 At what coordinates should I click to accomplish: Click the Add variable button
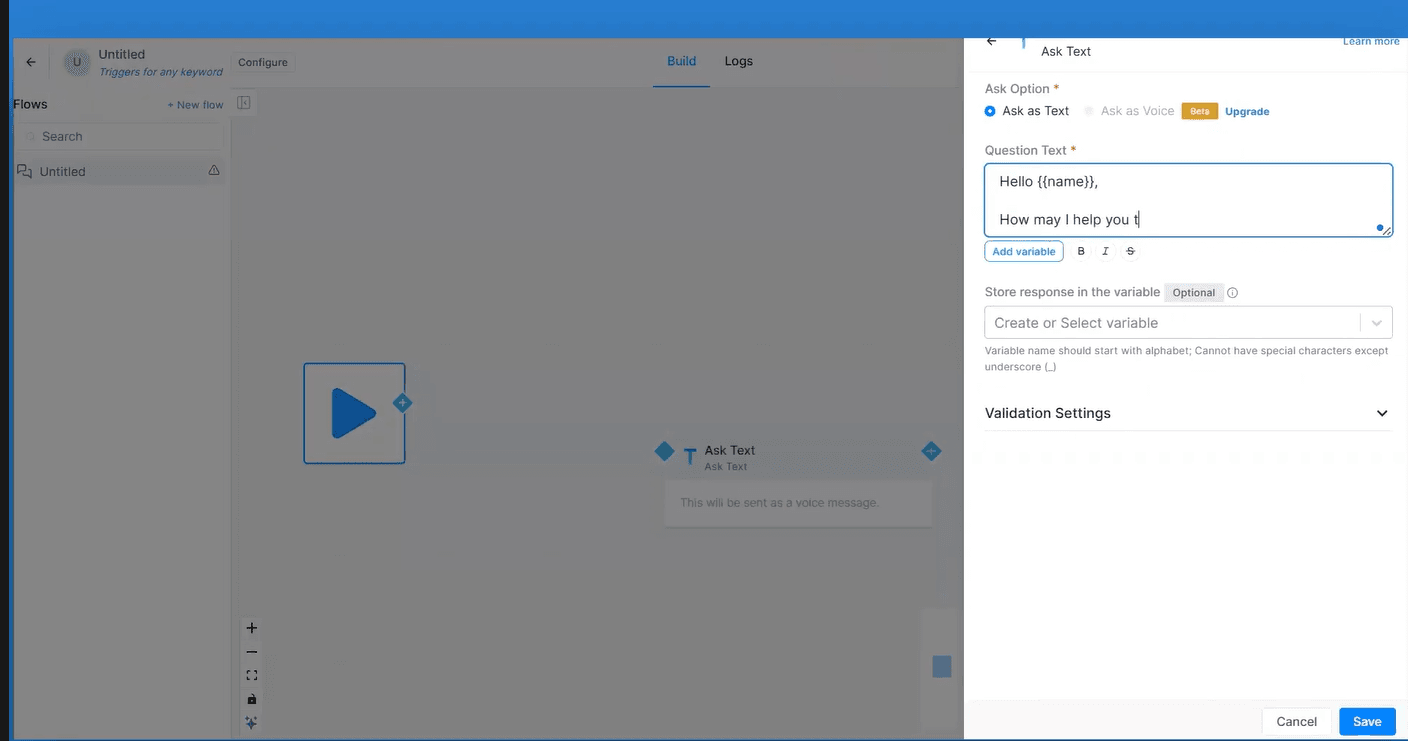tap(1023, 252)
